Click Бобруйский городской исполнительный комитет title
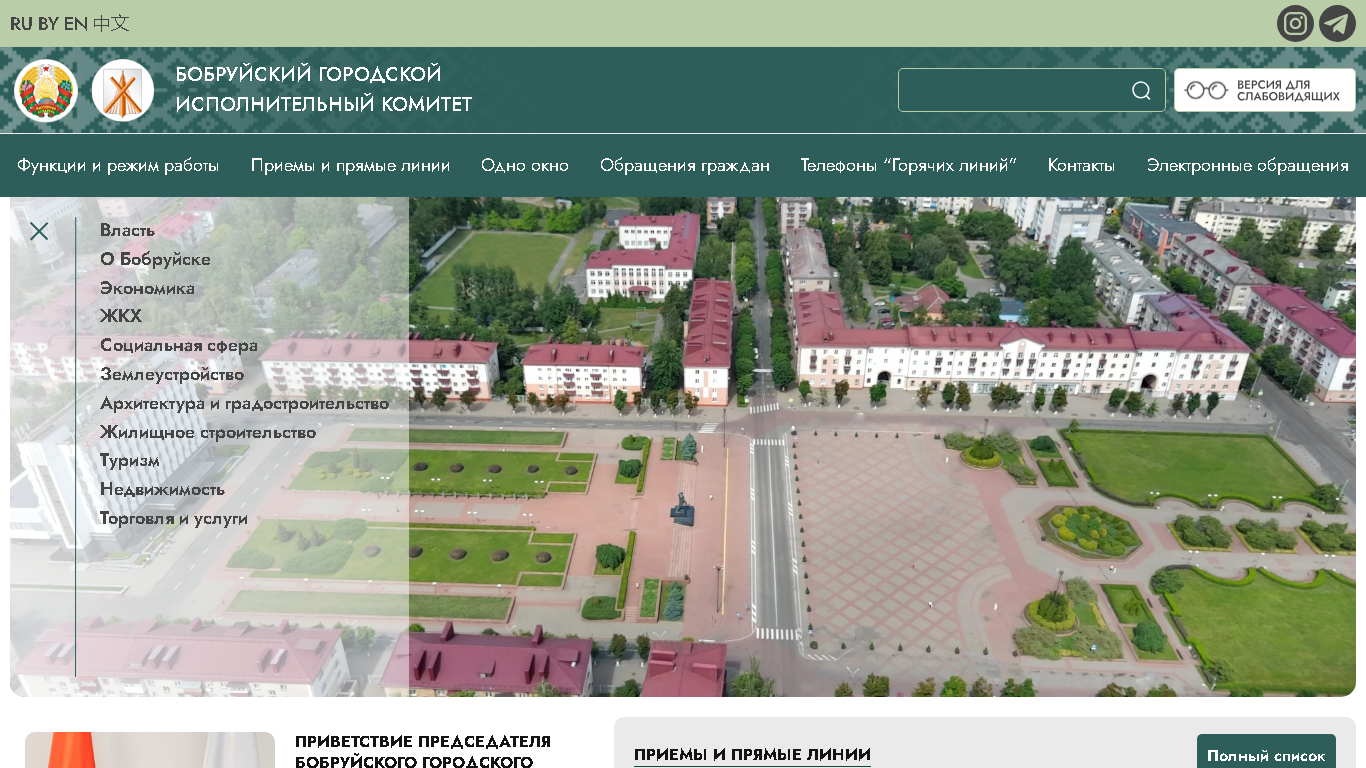This screenshot has height=768, width=1366. [x=324, y=89]
